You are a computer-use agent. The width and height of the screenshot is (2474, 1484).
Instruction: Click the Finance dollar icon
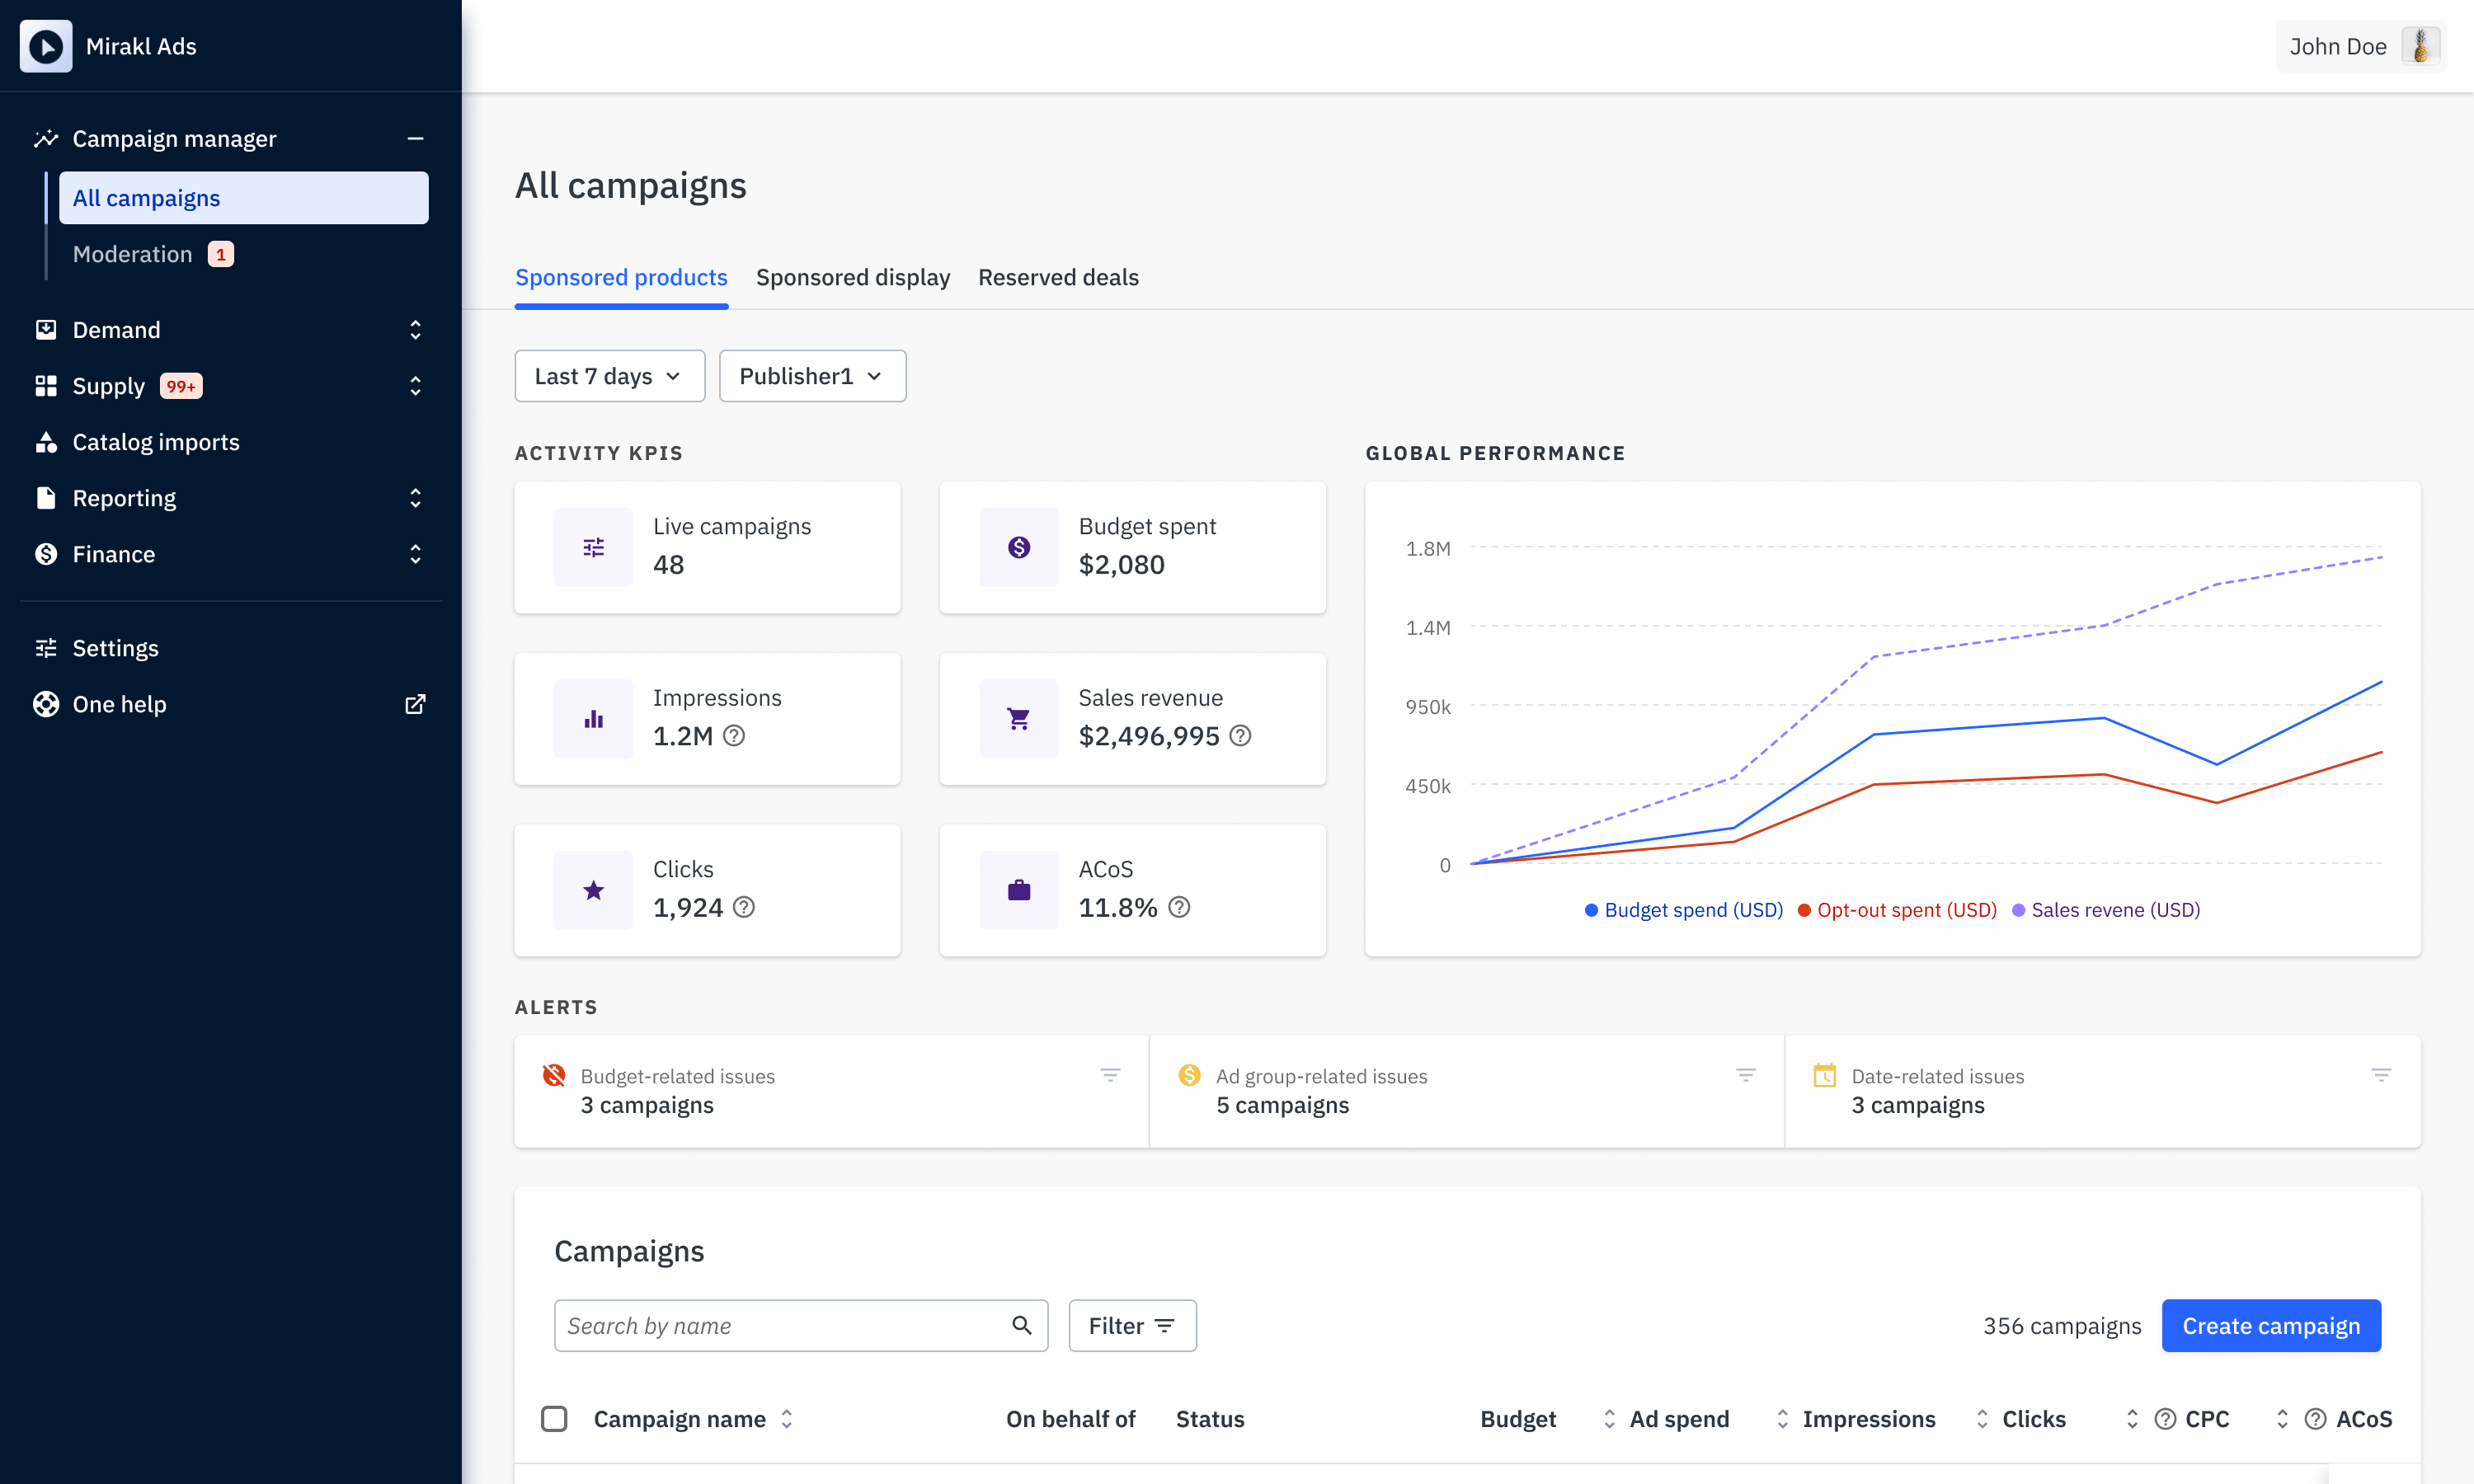(x=46, y=554)
